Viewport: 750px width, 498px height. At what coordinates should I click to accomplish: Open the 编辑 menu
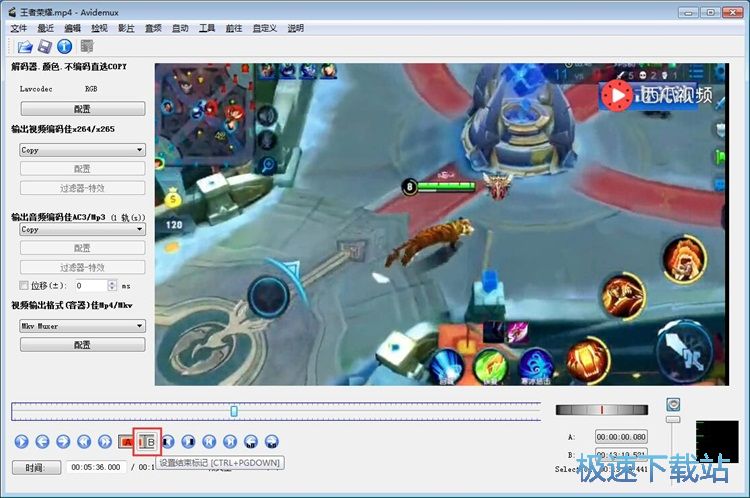pyautogui.click(x=72, y=28)
